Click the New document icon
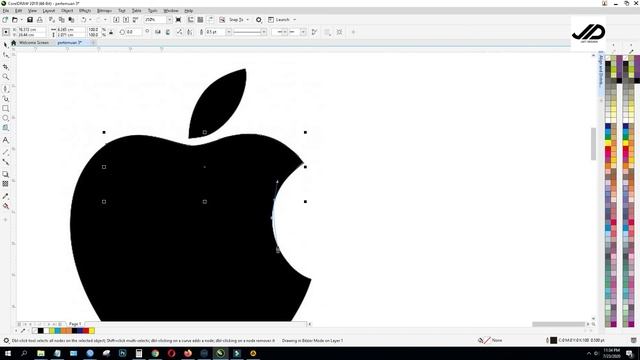The image size is (640, 360). 5,20
